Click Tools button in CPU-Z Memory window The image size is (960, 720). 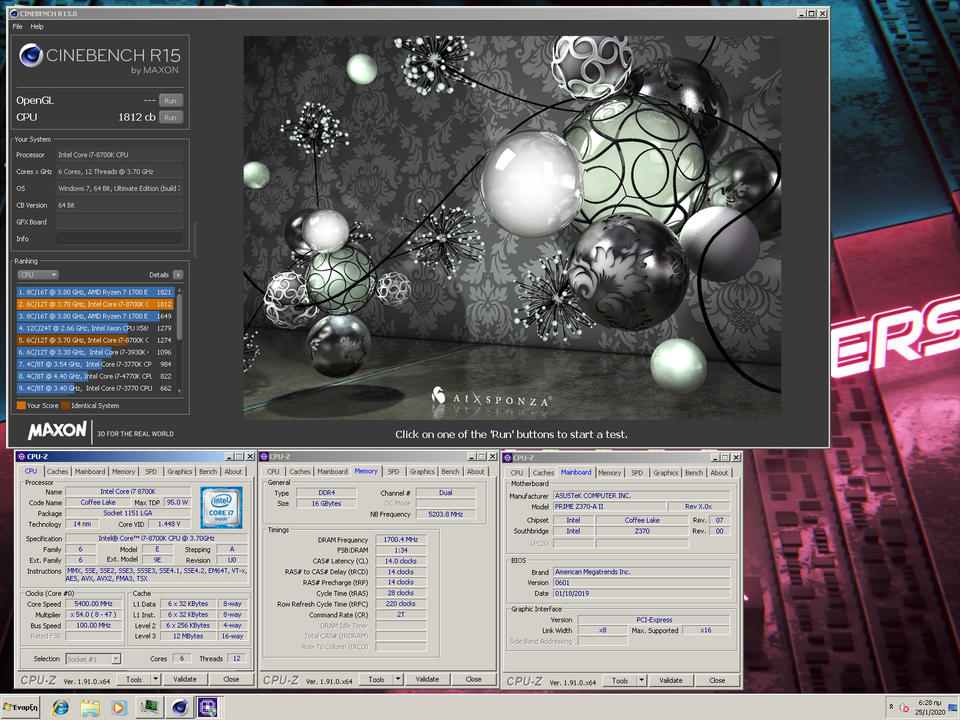[x=377, y=679]
